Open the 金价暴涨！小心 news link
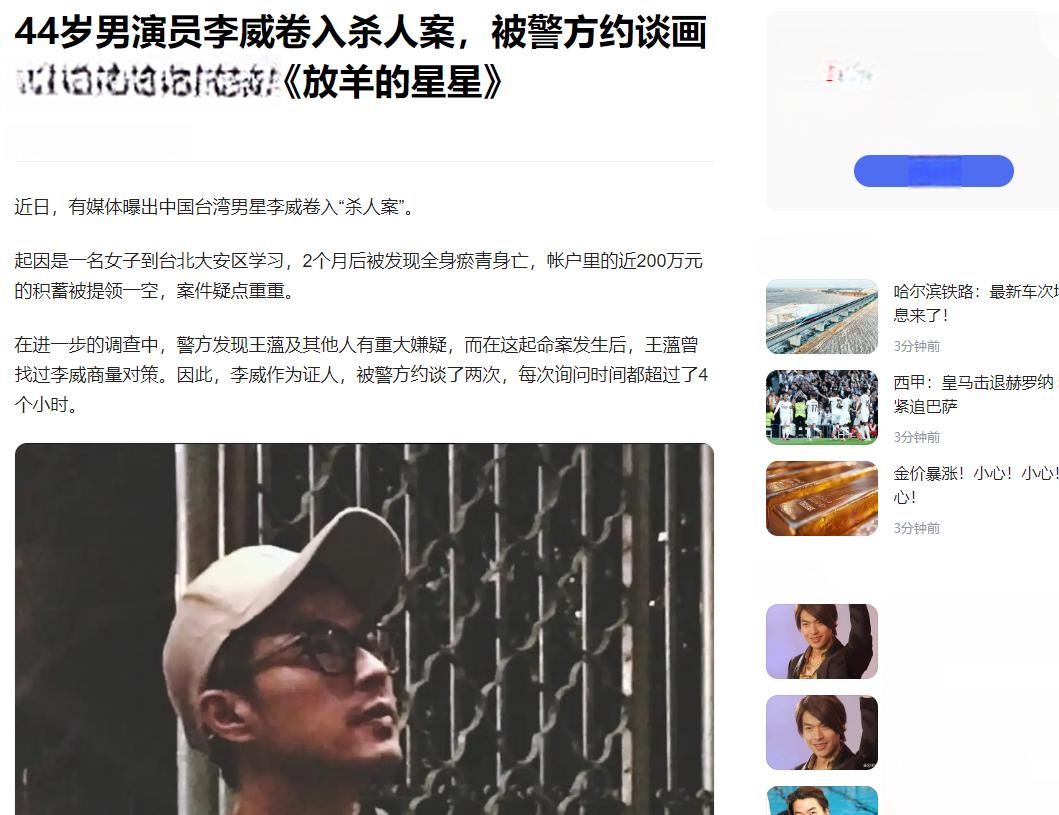This screenshot has height=815, width=1059. pos(976,485)
